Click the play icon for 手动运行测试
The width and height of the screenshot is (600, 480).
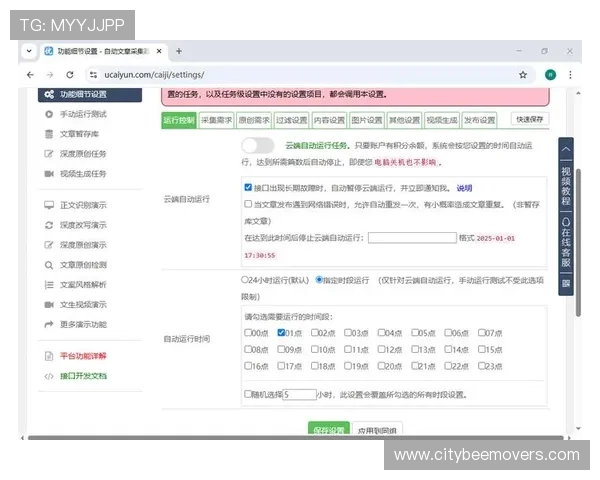(x=49, y=114)
